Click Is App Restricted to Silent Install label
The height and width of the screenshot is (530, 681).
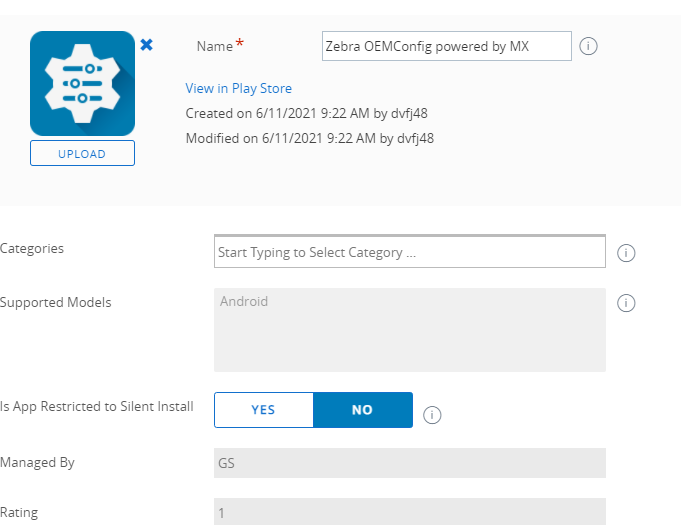(96, 406)
